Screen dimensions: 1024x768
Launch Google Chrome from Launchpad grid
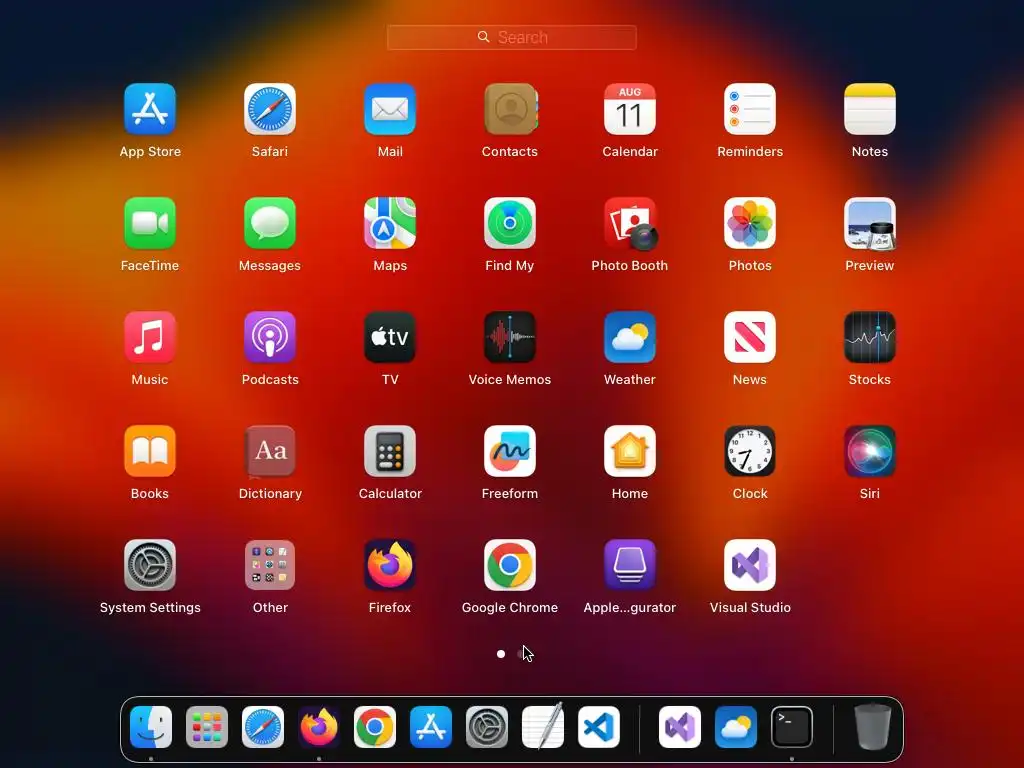point(510,565)
